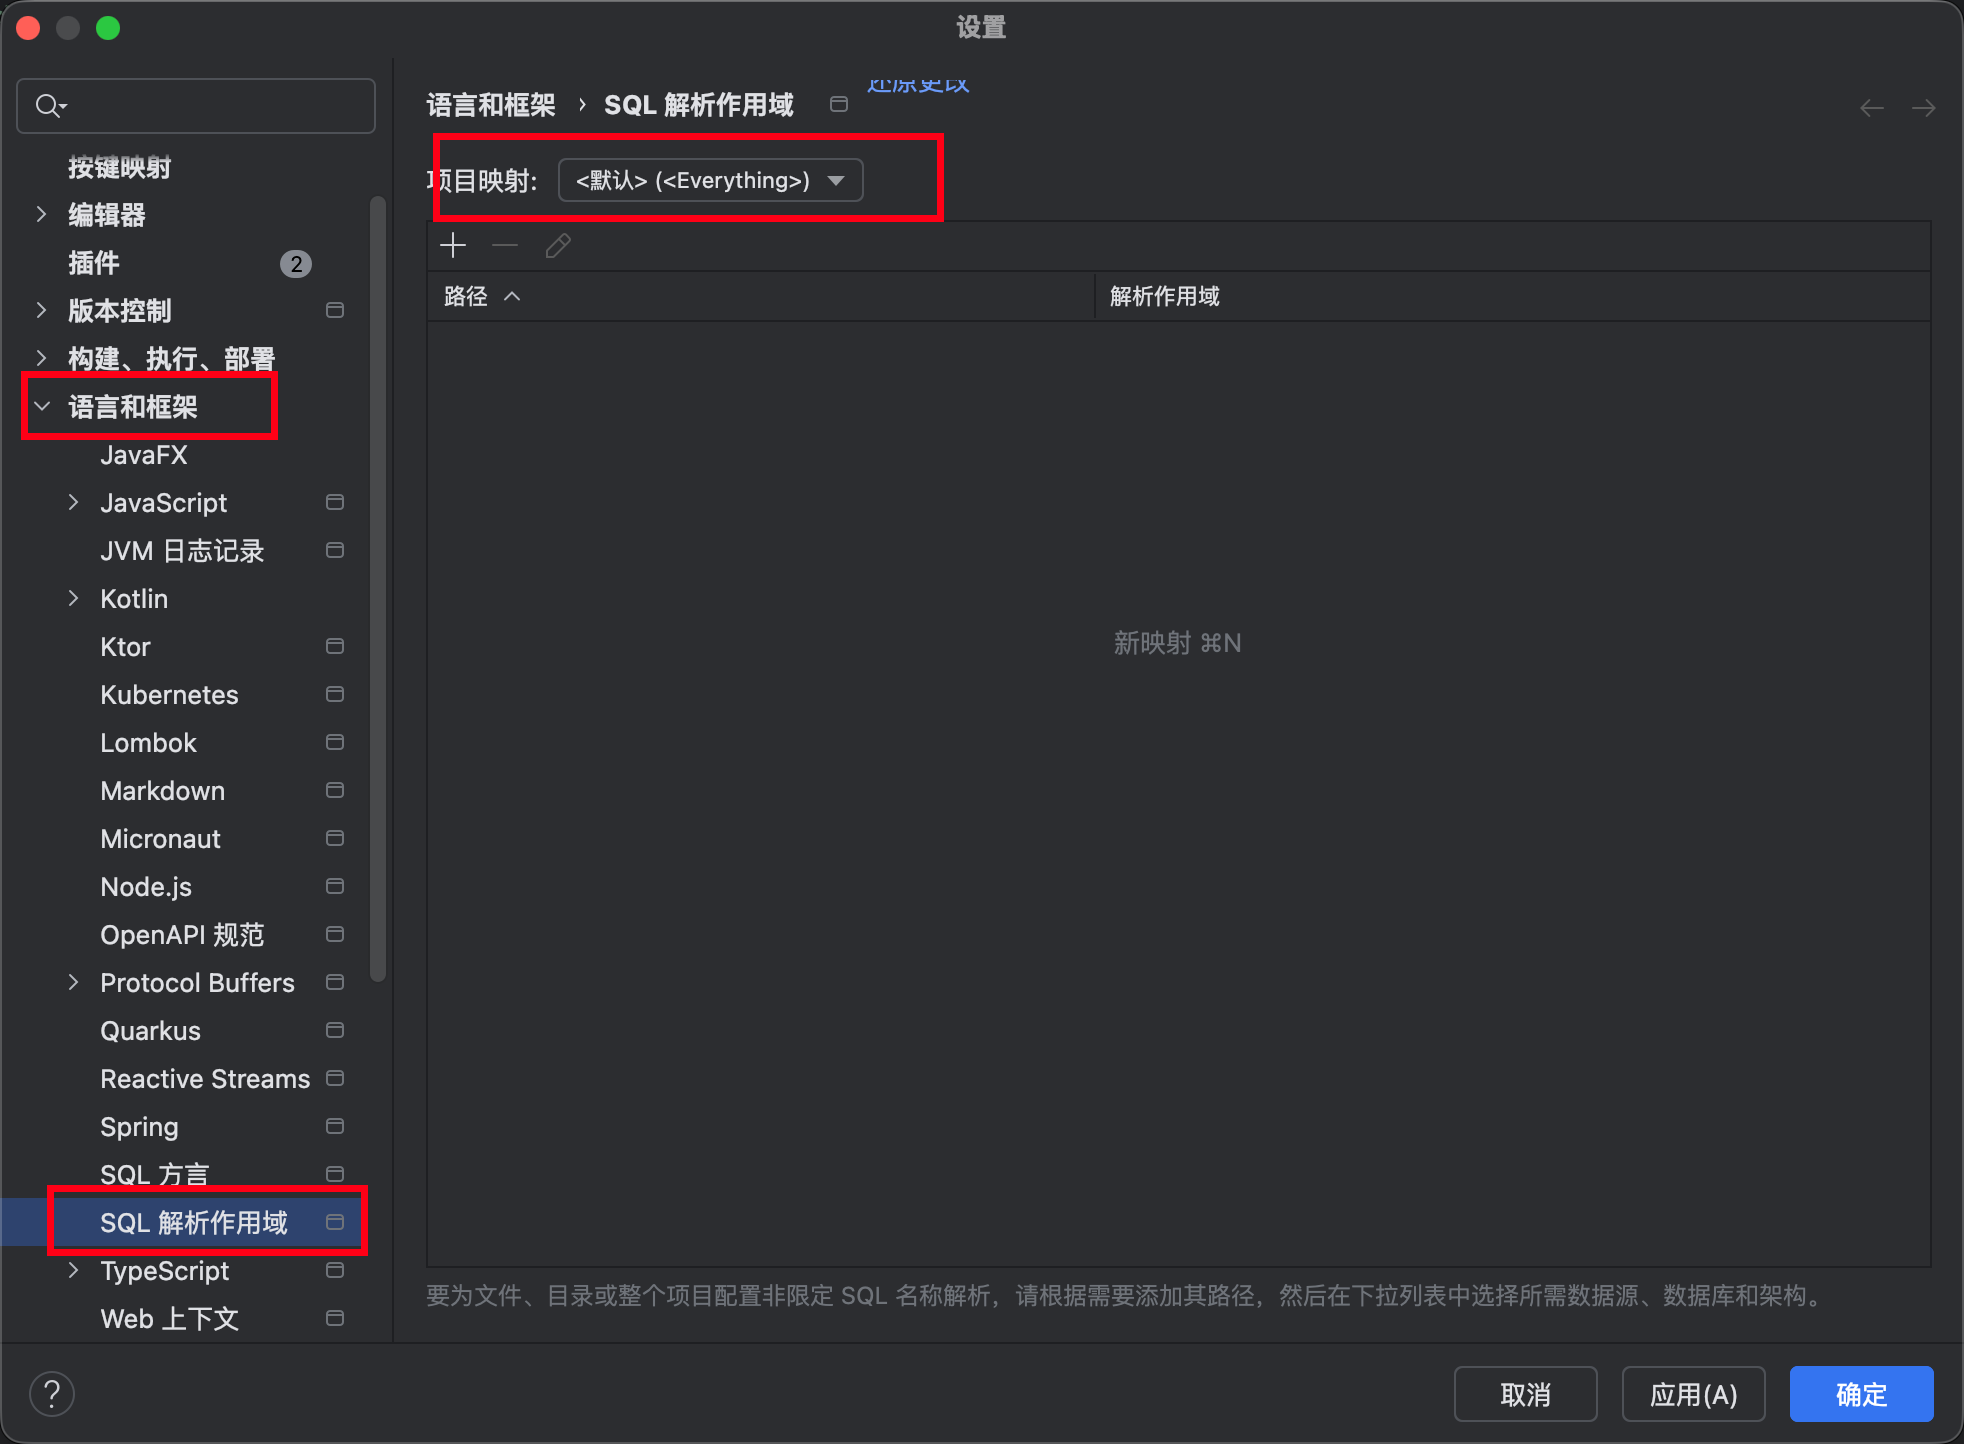Select the SQL 方言 settings item

coord(155,1173)
